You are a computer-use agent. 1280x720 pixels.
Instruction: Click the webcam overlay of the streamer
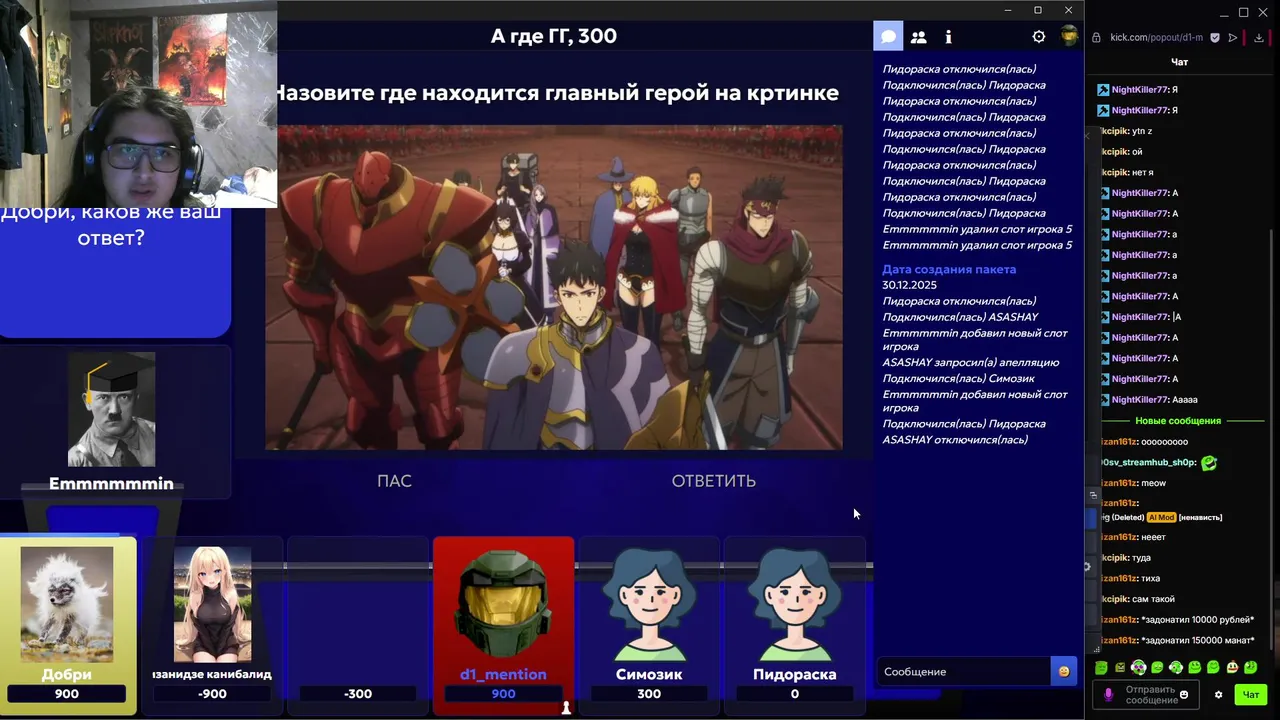point(138,103)
